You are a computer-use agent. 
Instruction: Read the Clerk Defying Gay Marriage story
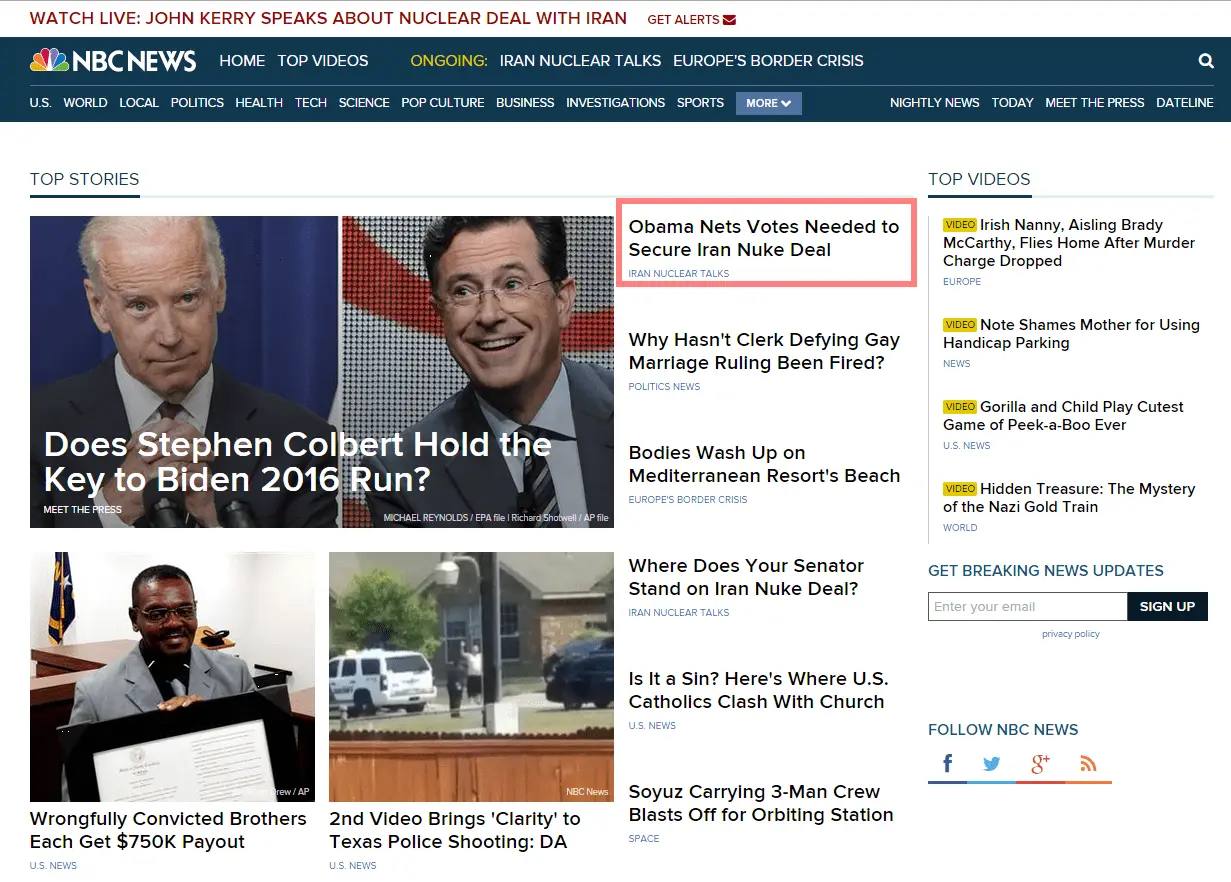pos(764,351)
